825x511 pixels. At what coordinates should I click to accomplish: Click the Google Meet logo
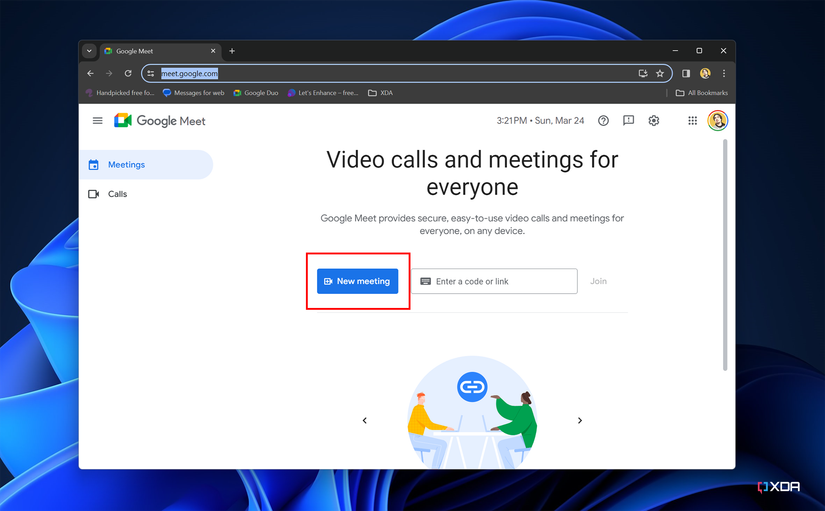point(159,121)
